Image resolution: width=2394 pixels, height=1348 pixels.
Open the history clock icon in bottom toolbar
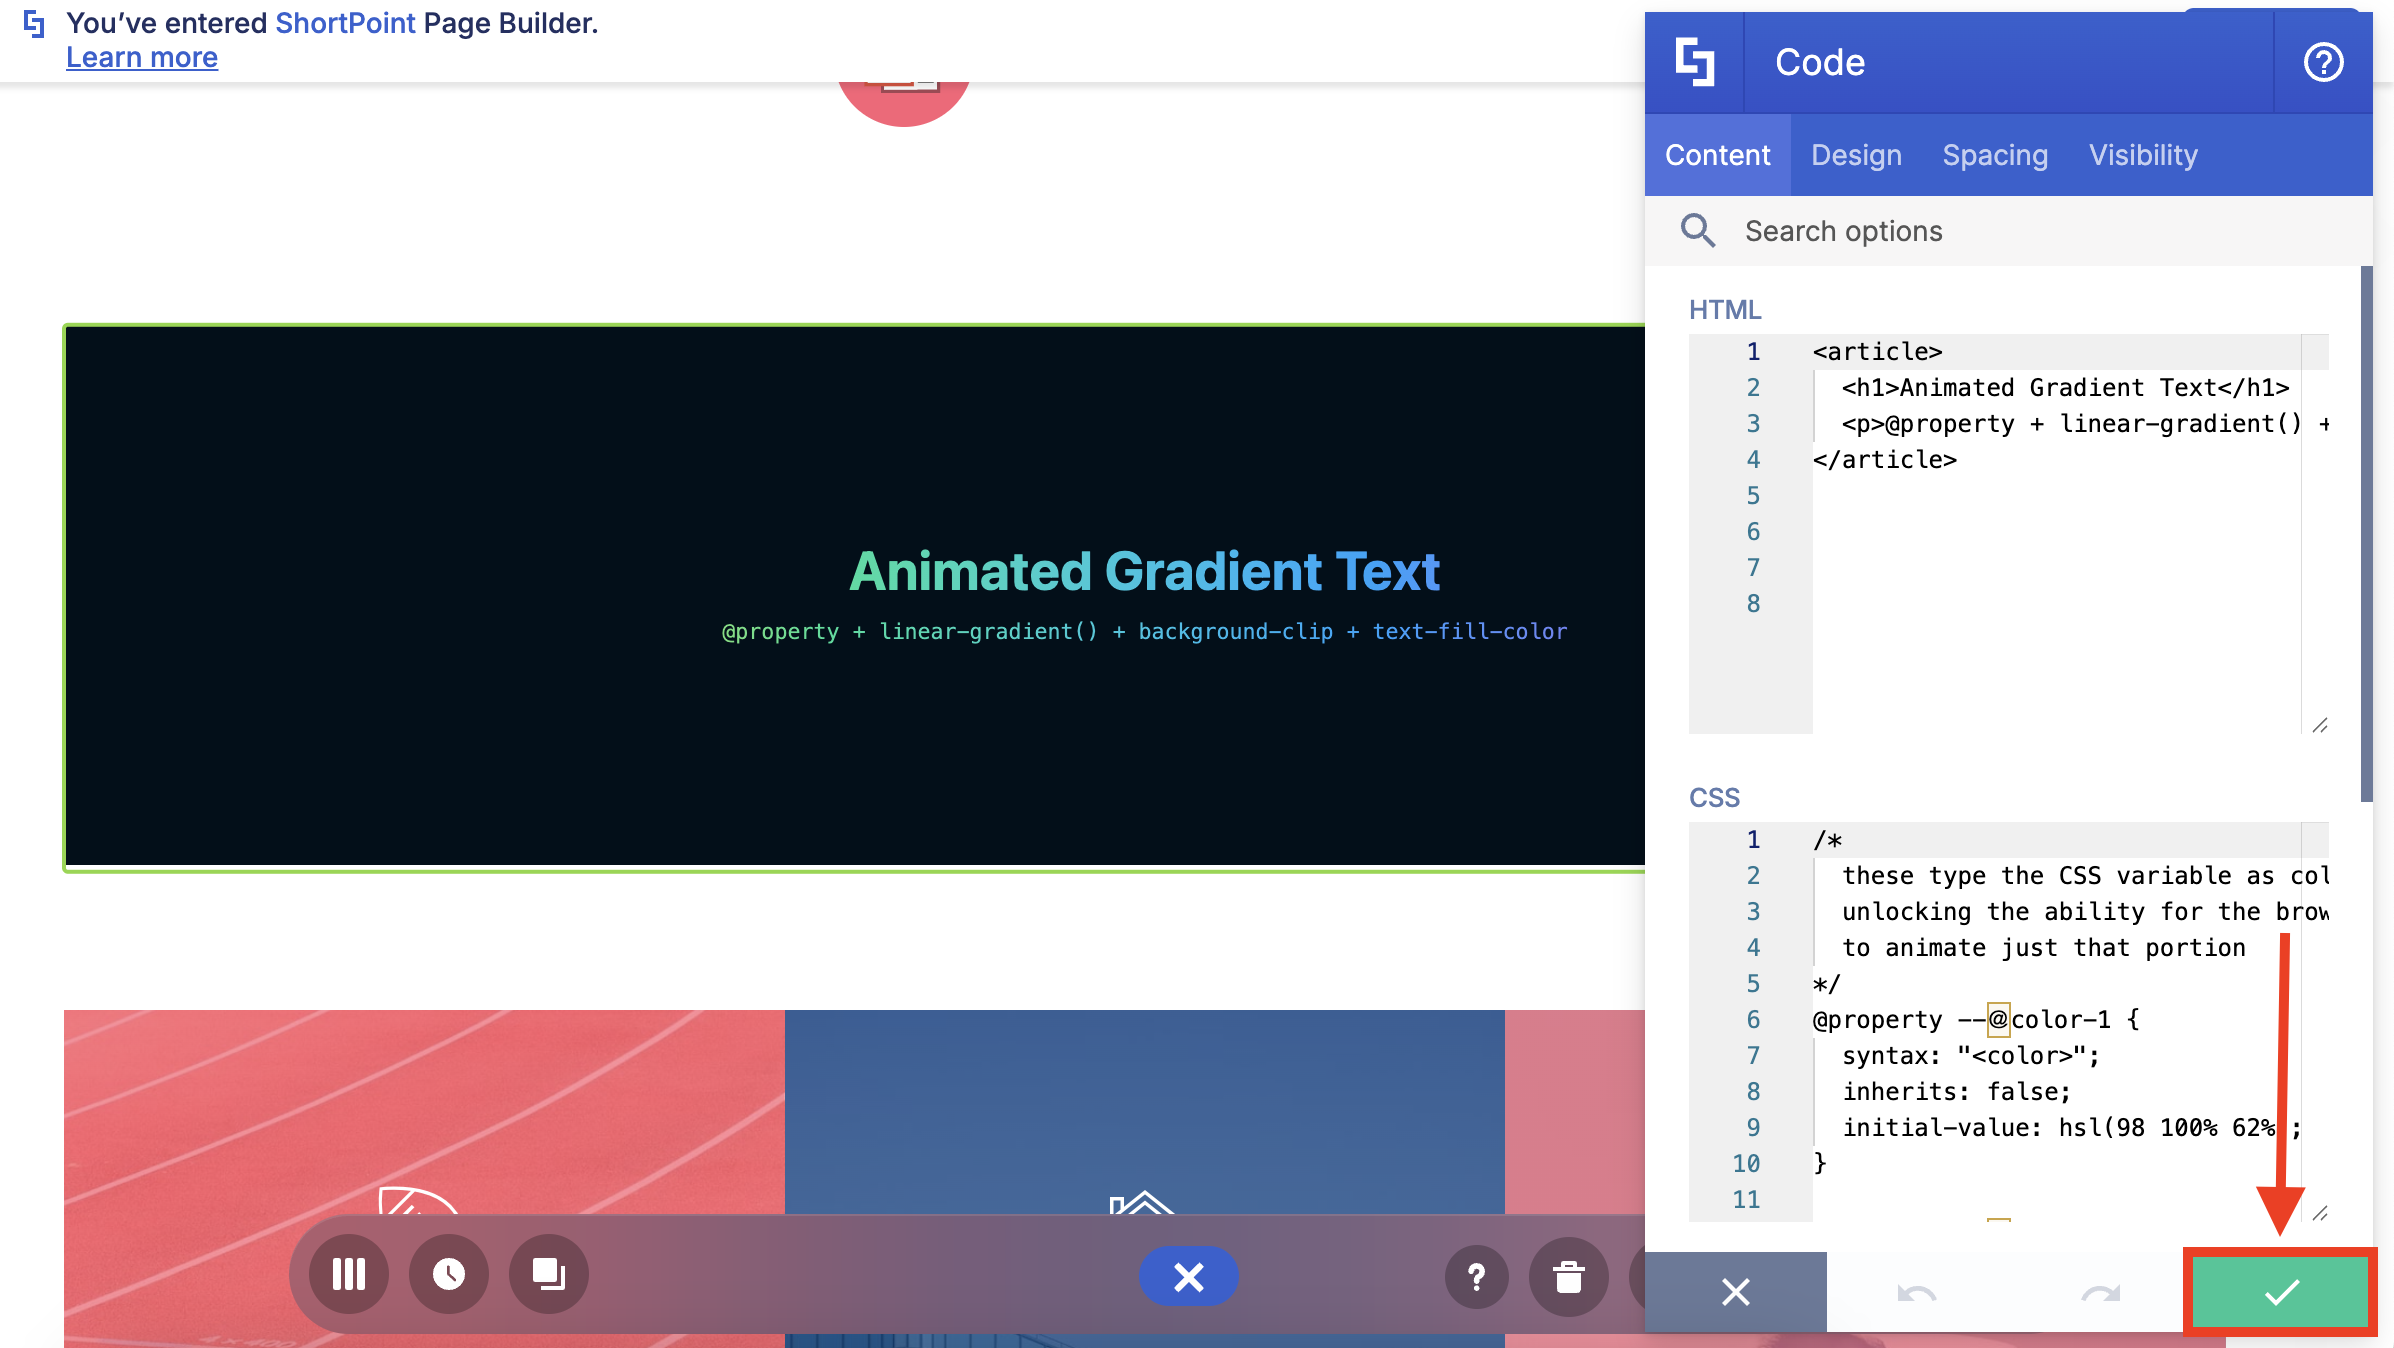[x=449, y=1275]
